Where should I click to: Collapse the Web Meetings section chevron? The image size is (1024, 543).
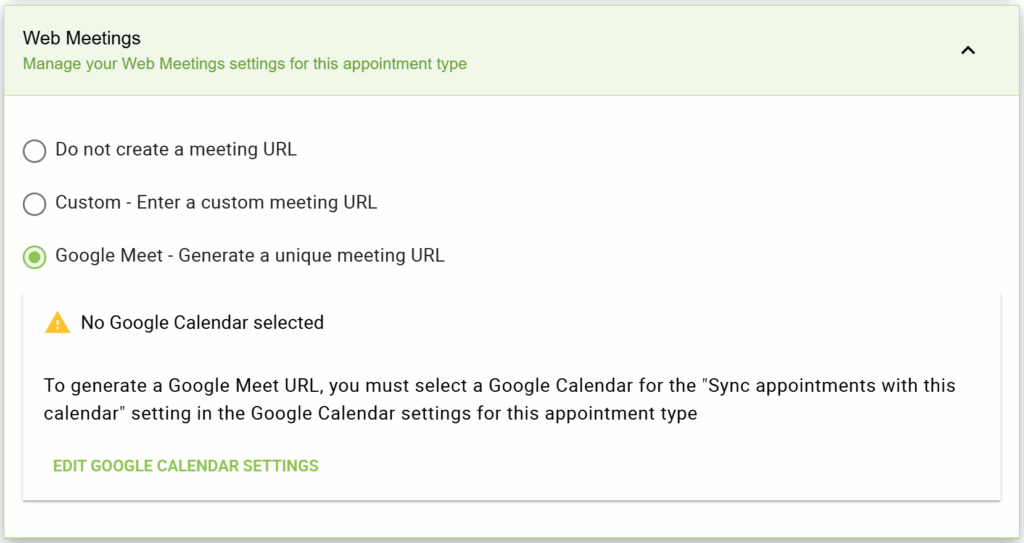[x=967, y=51]
